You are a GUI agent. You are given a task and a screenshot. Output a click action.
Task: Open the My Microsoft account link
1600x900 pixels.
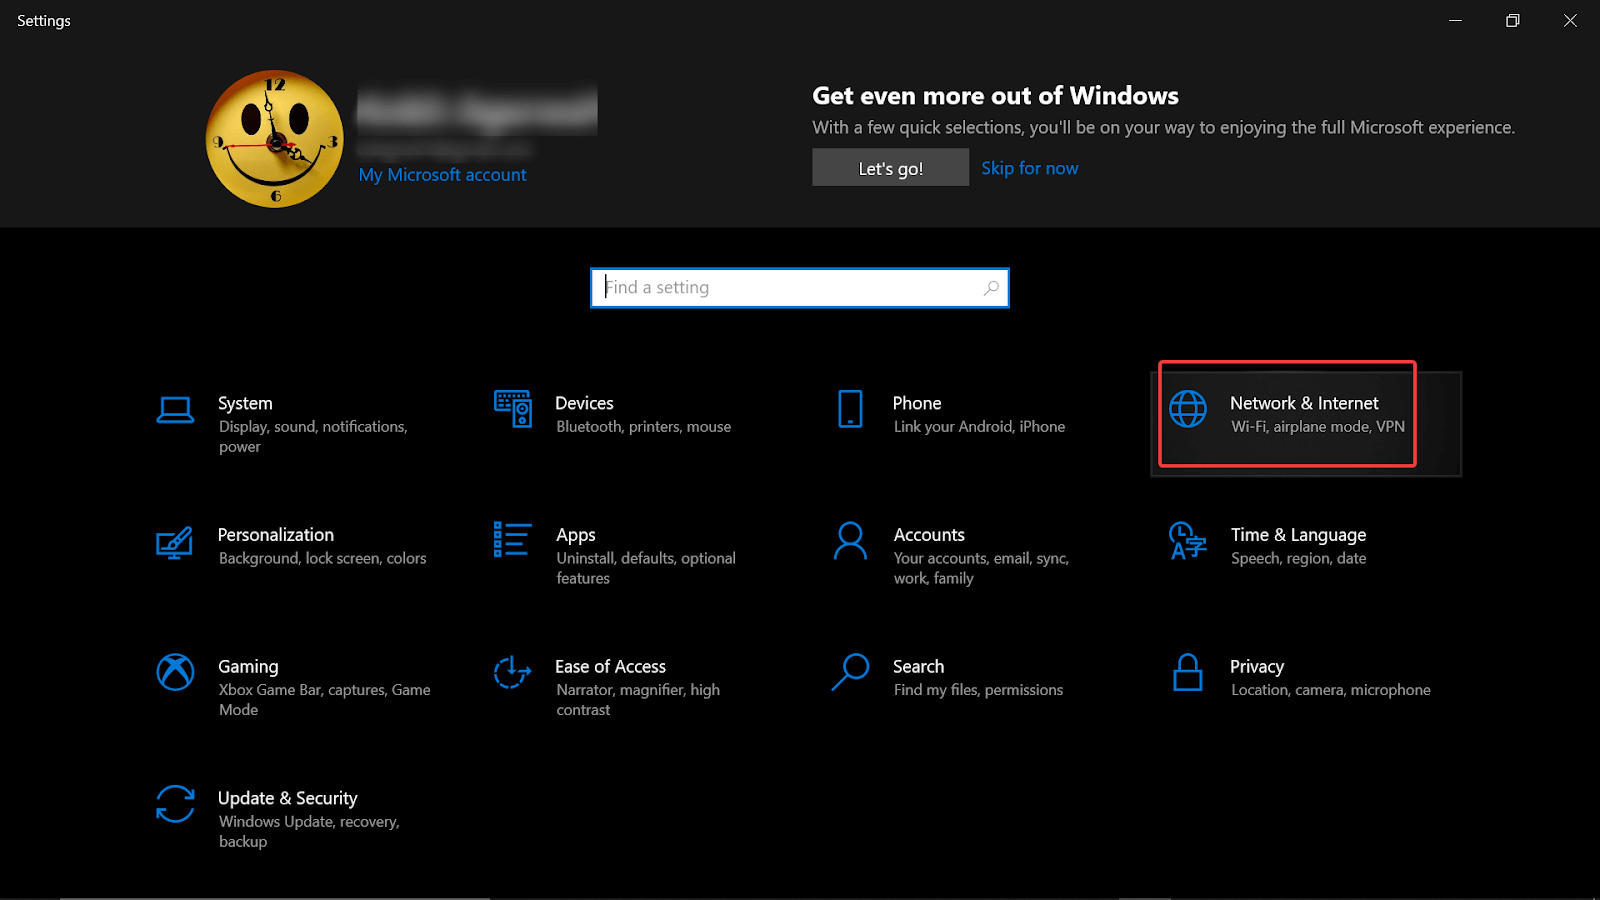[x=442, y=175]
